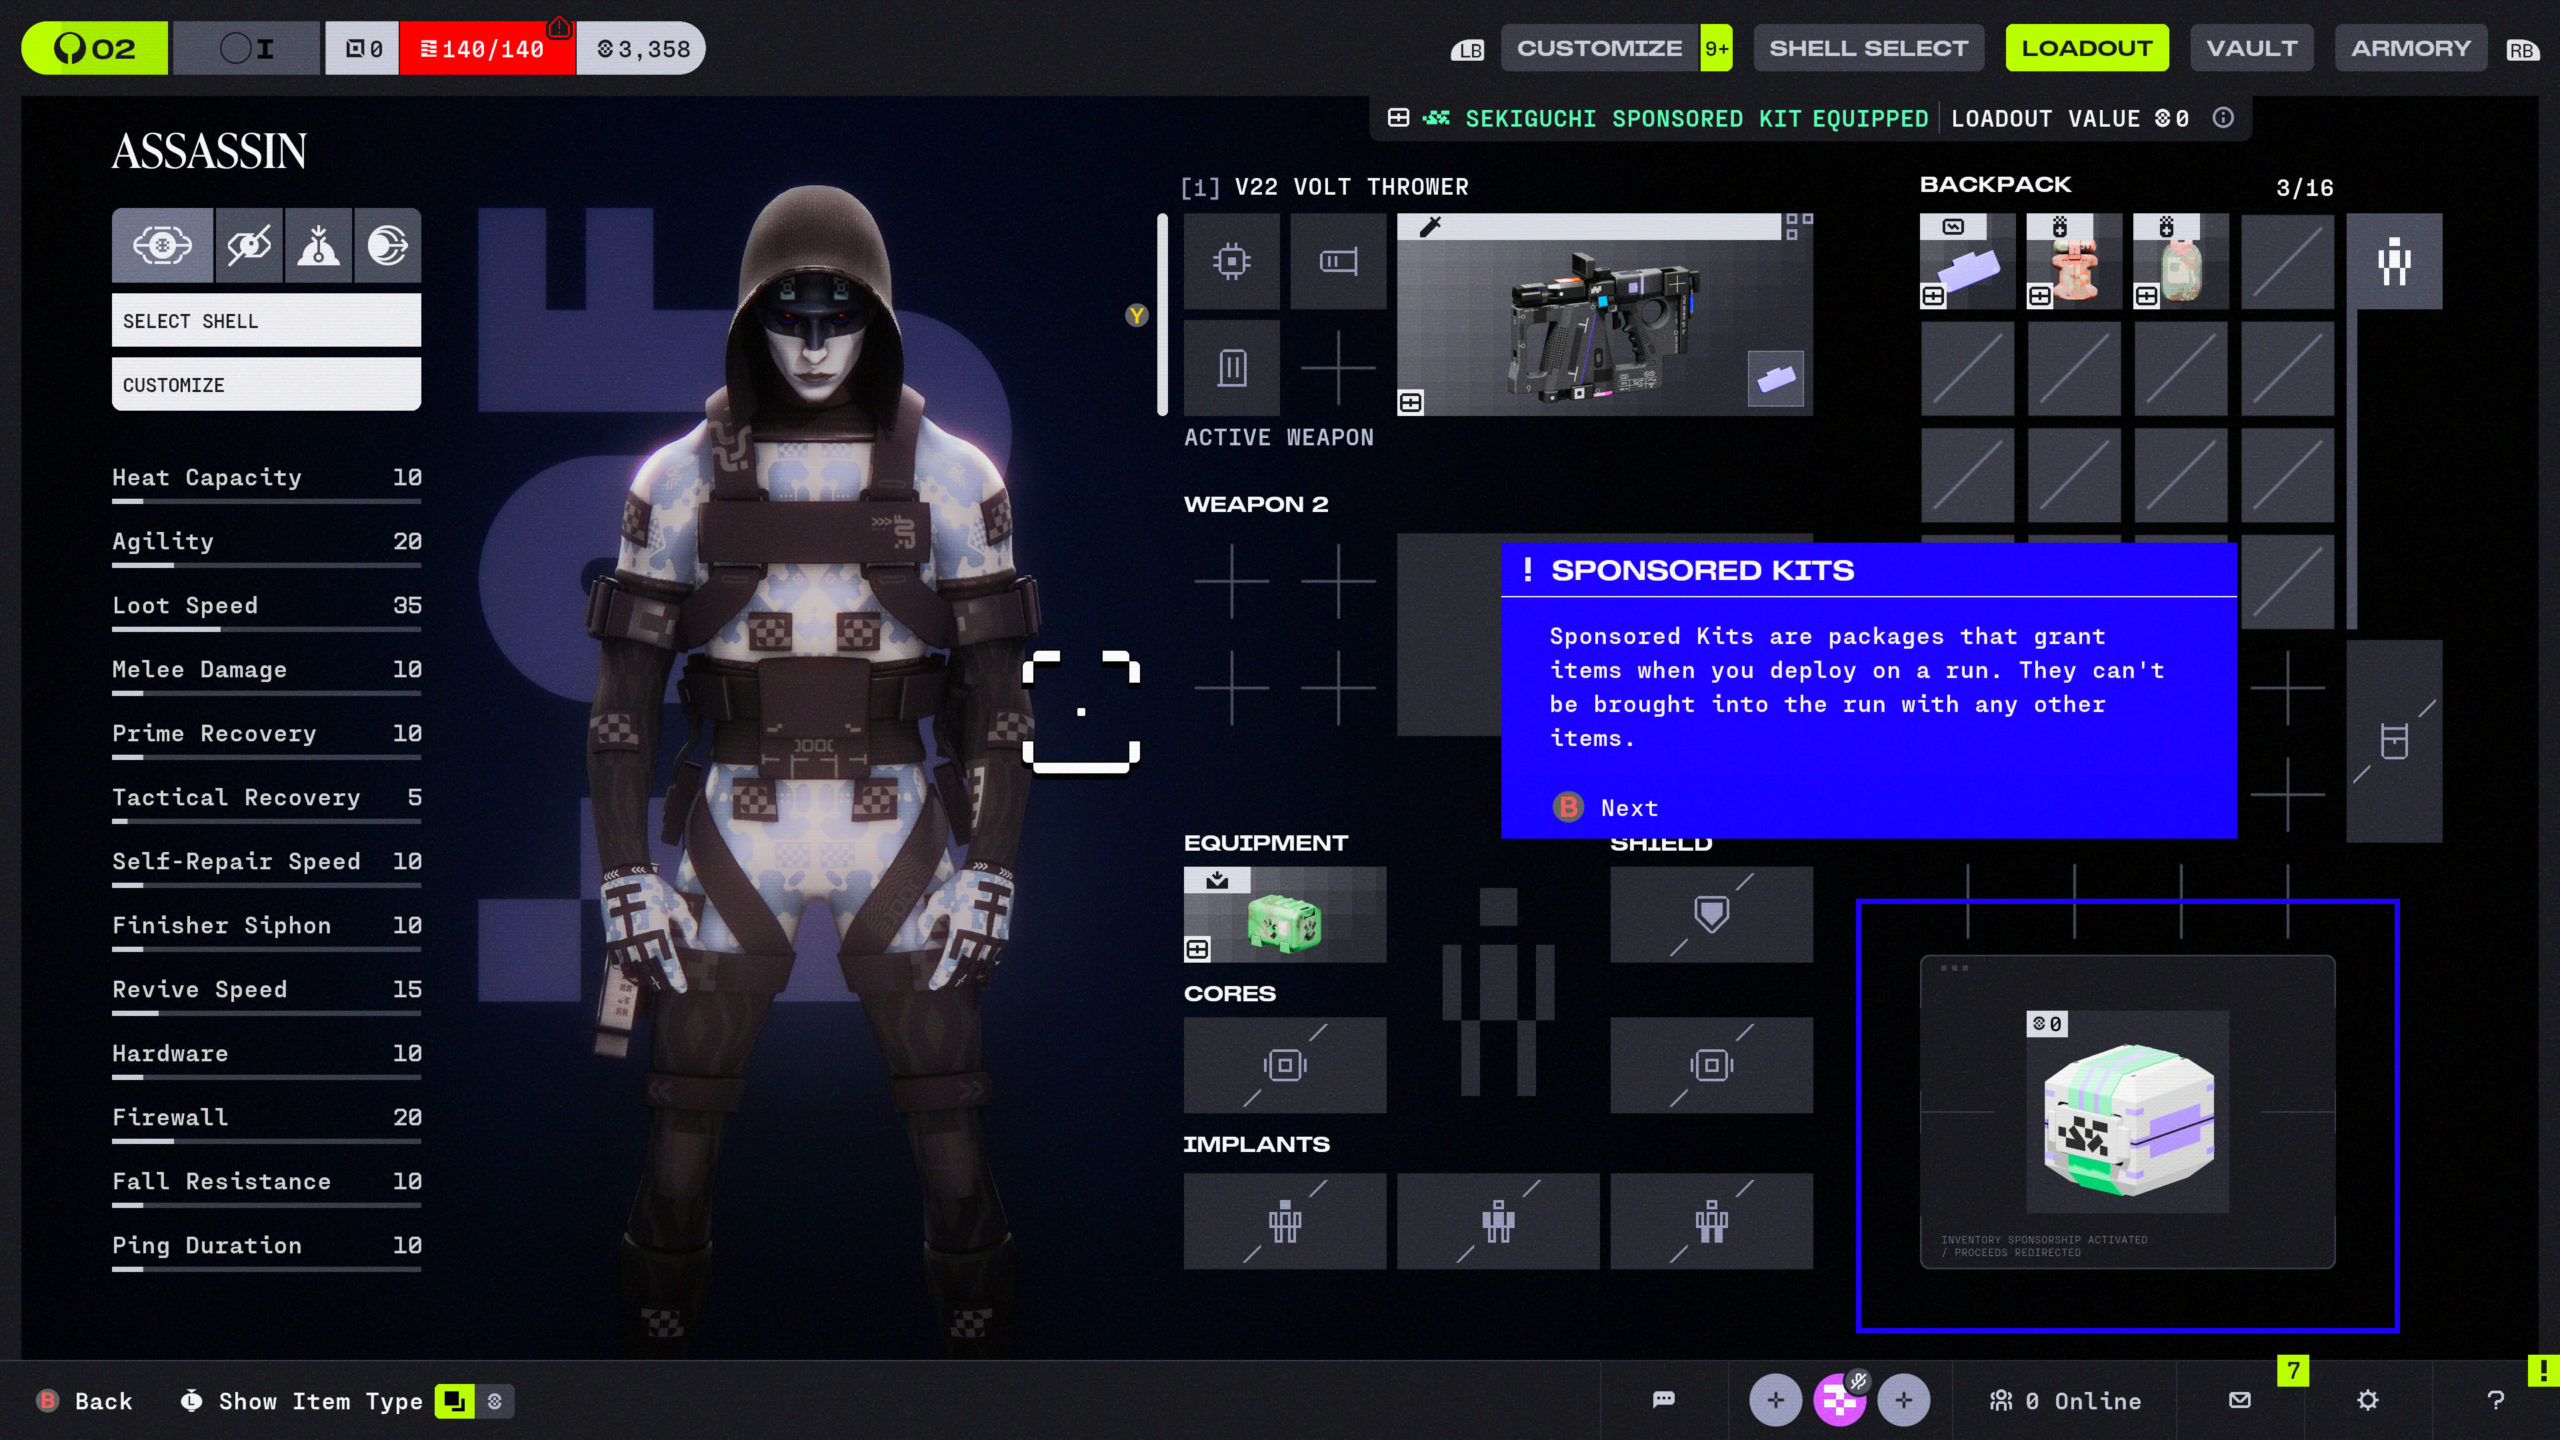Screen dimensions: 2560x1440
Task: Select the crossed-out eye ability icon
Action: pyautogui.click(x=249, y=245)
